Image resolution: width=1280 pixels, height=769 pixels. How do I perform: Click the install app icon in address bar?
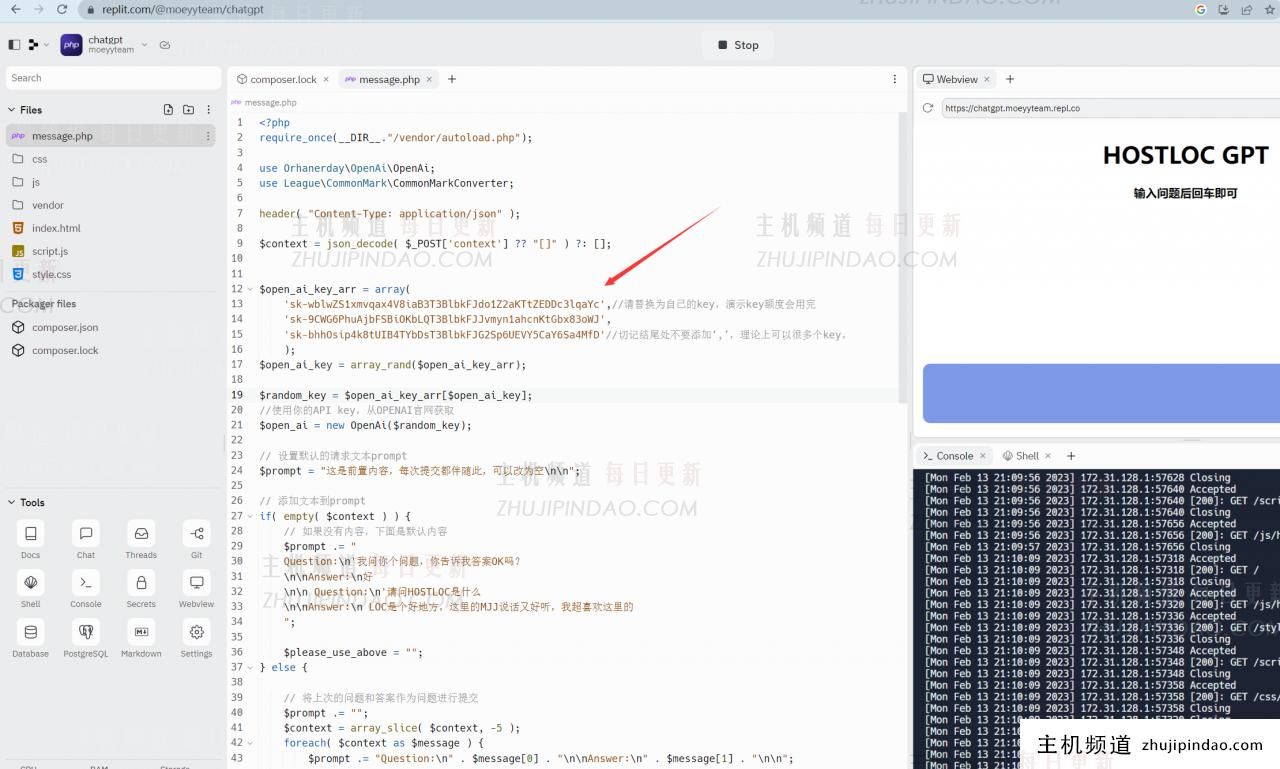click(1224, 9)
